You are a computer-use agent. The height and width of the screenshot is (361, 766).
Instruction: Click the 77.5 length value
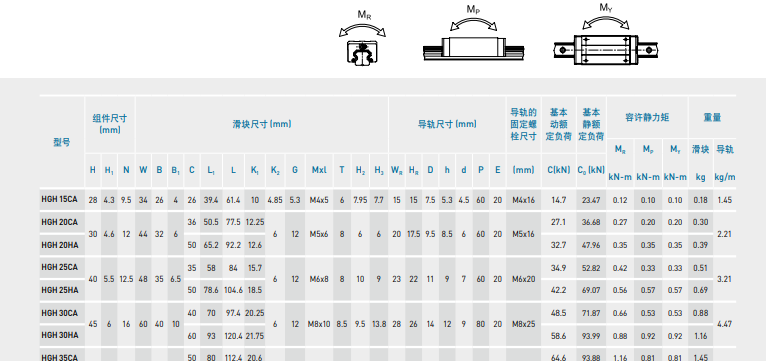pos(234,222)
